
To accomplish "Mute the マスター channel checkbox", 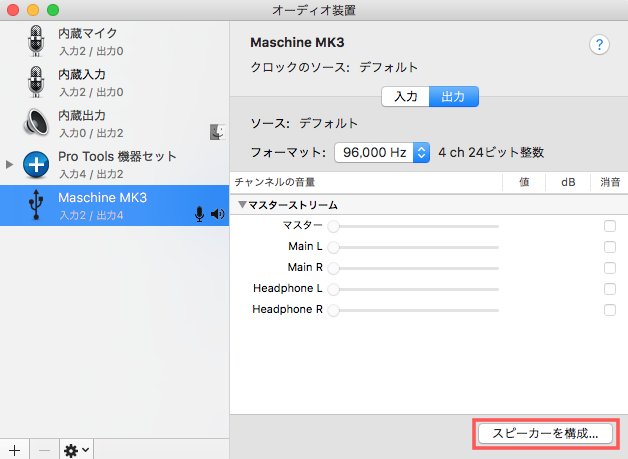I will click(x=610, y=226).
